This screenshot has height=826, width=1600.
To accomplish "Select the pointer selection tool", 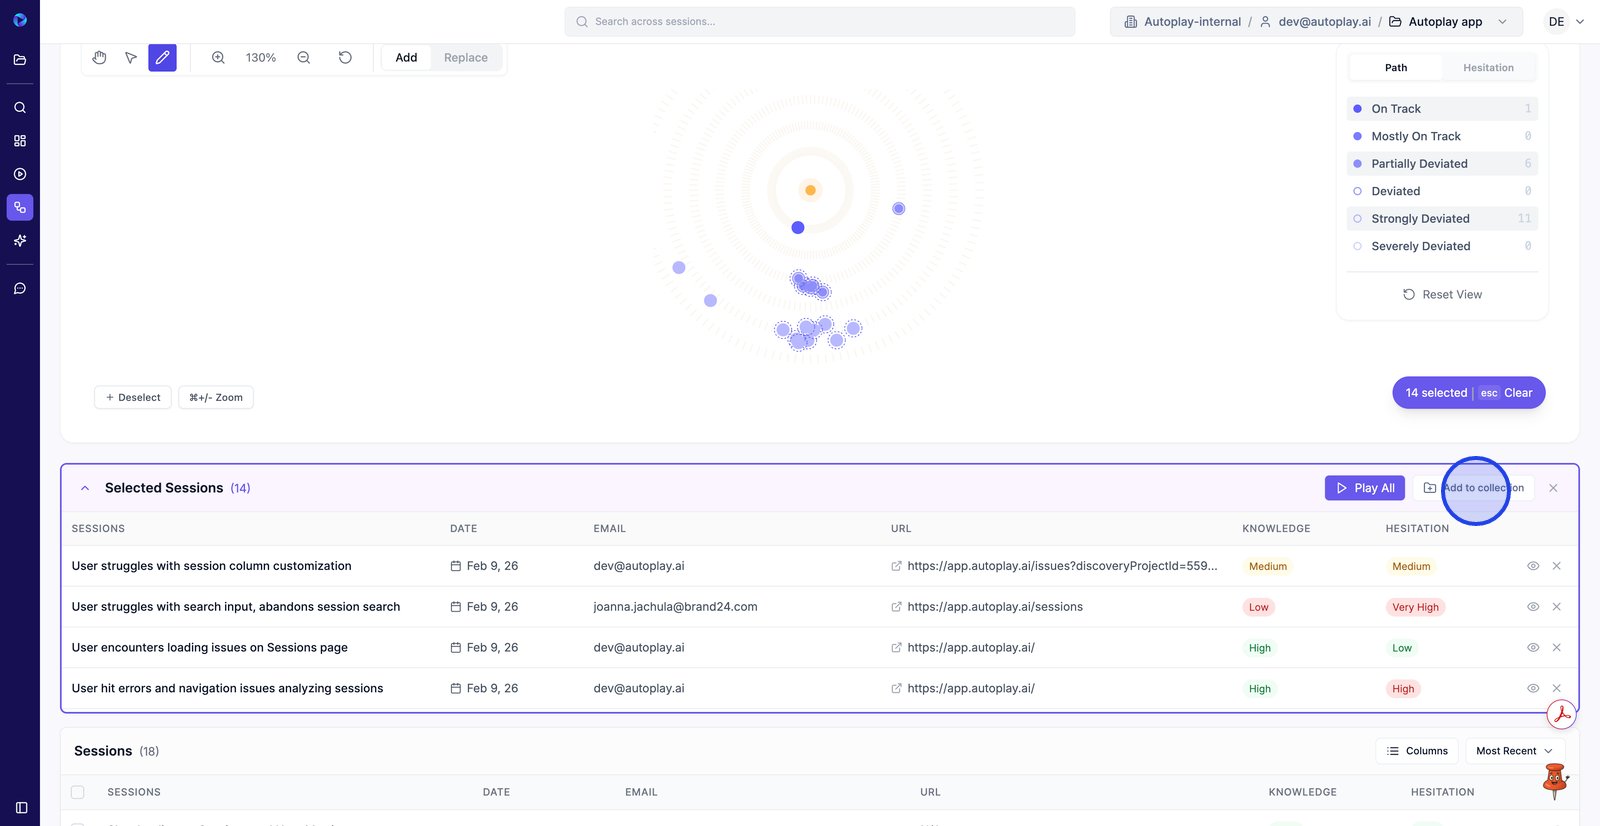I will pyautogui.click(x=131, y=58).
